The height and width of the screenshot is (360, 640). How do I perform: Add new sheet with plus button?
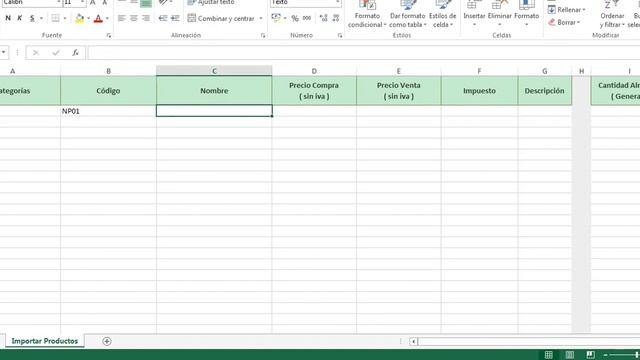coord(107,341)
